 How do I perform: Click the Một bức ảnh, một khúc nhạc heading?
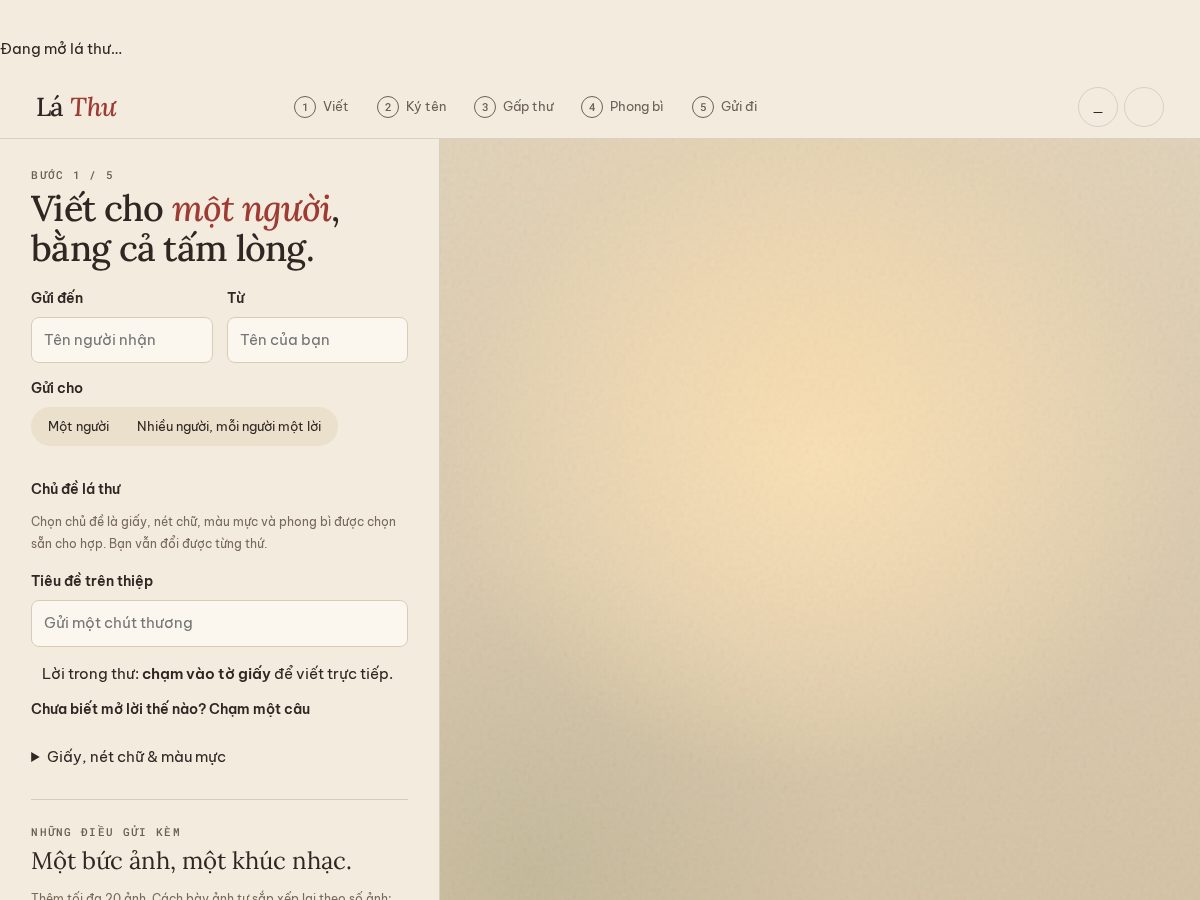click(191, 861)
